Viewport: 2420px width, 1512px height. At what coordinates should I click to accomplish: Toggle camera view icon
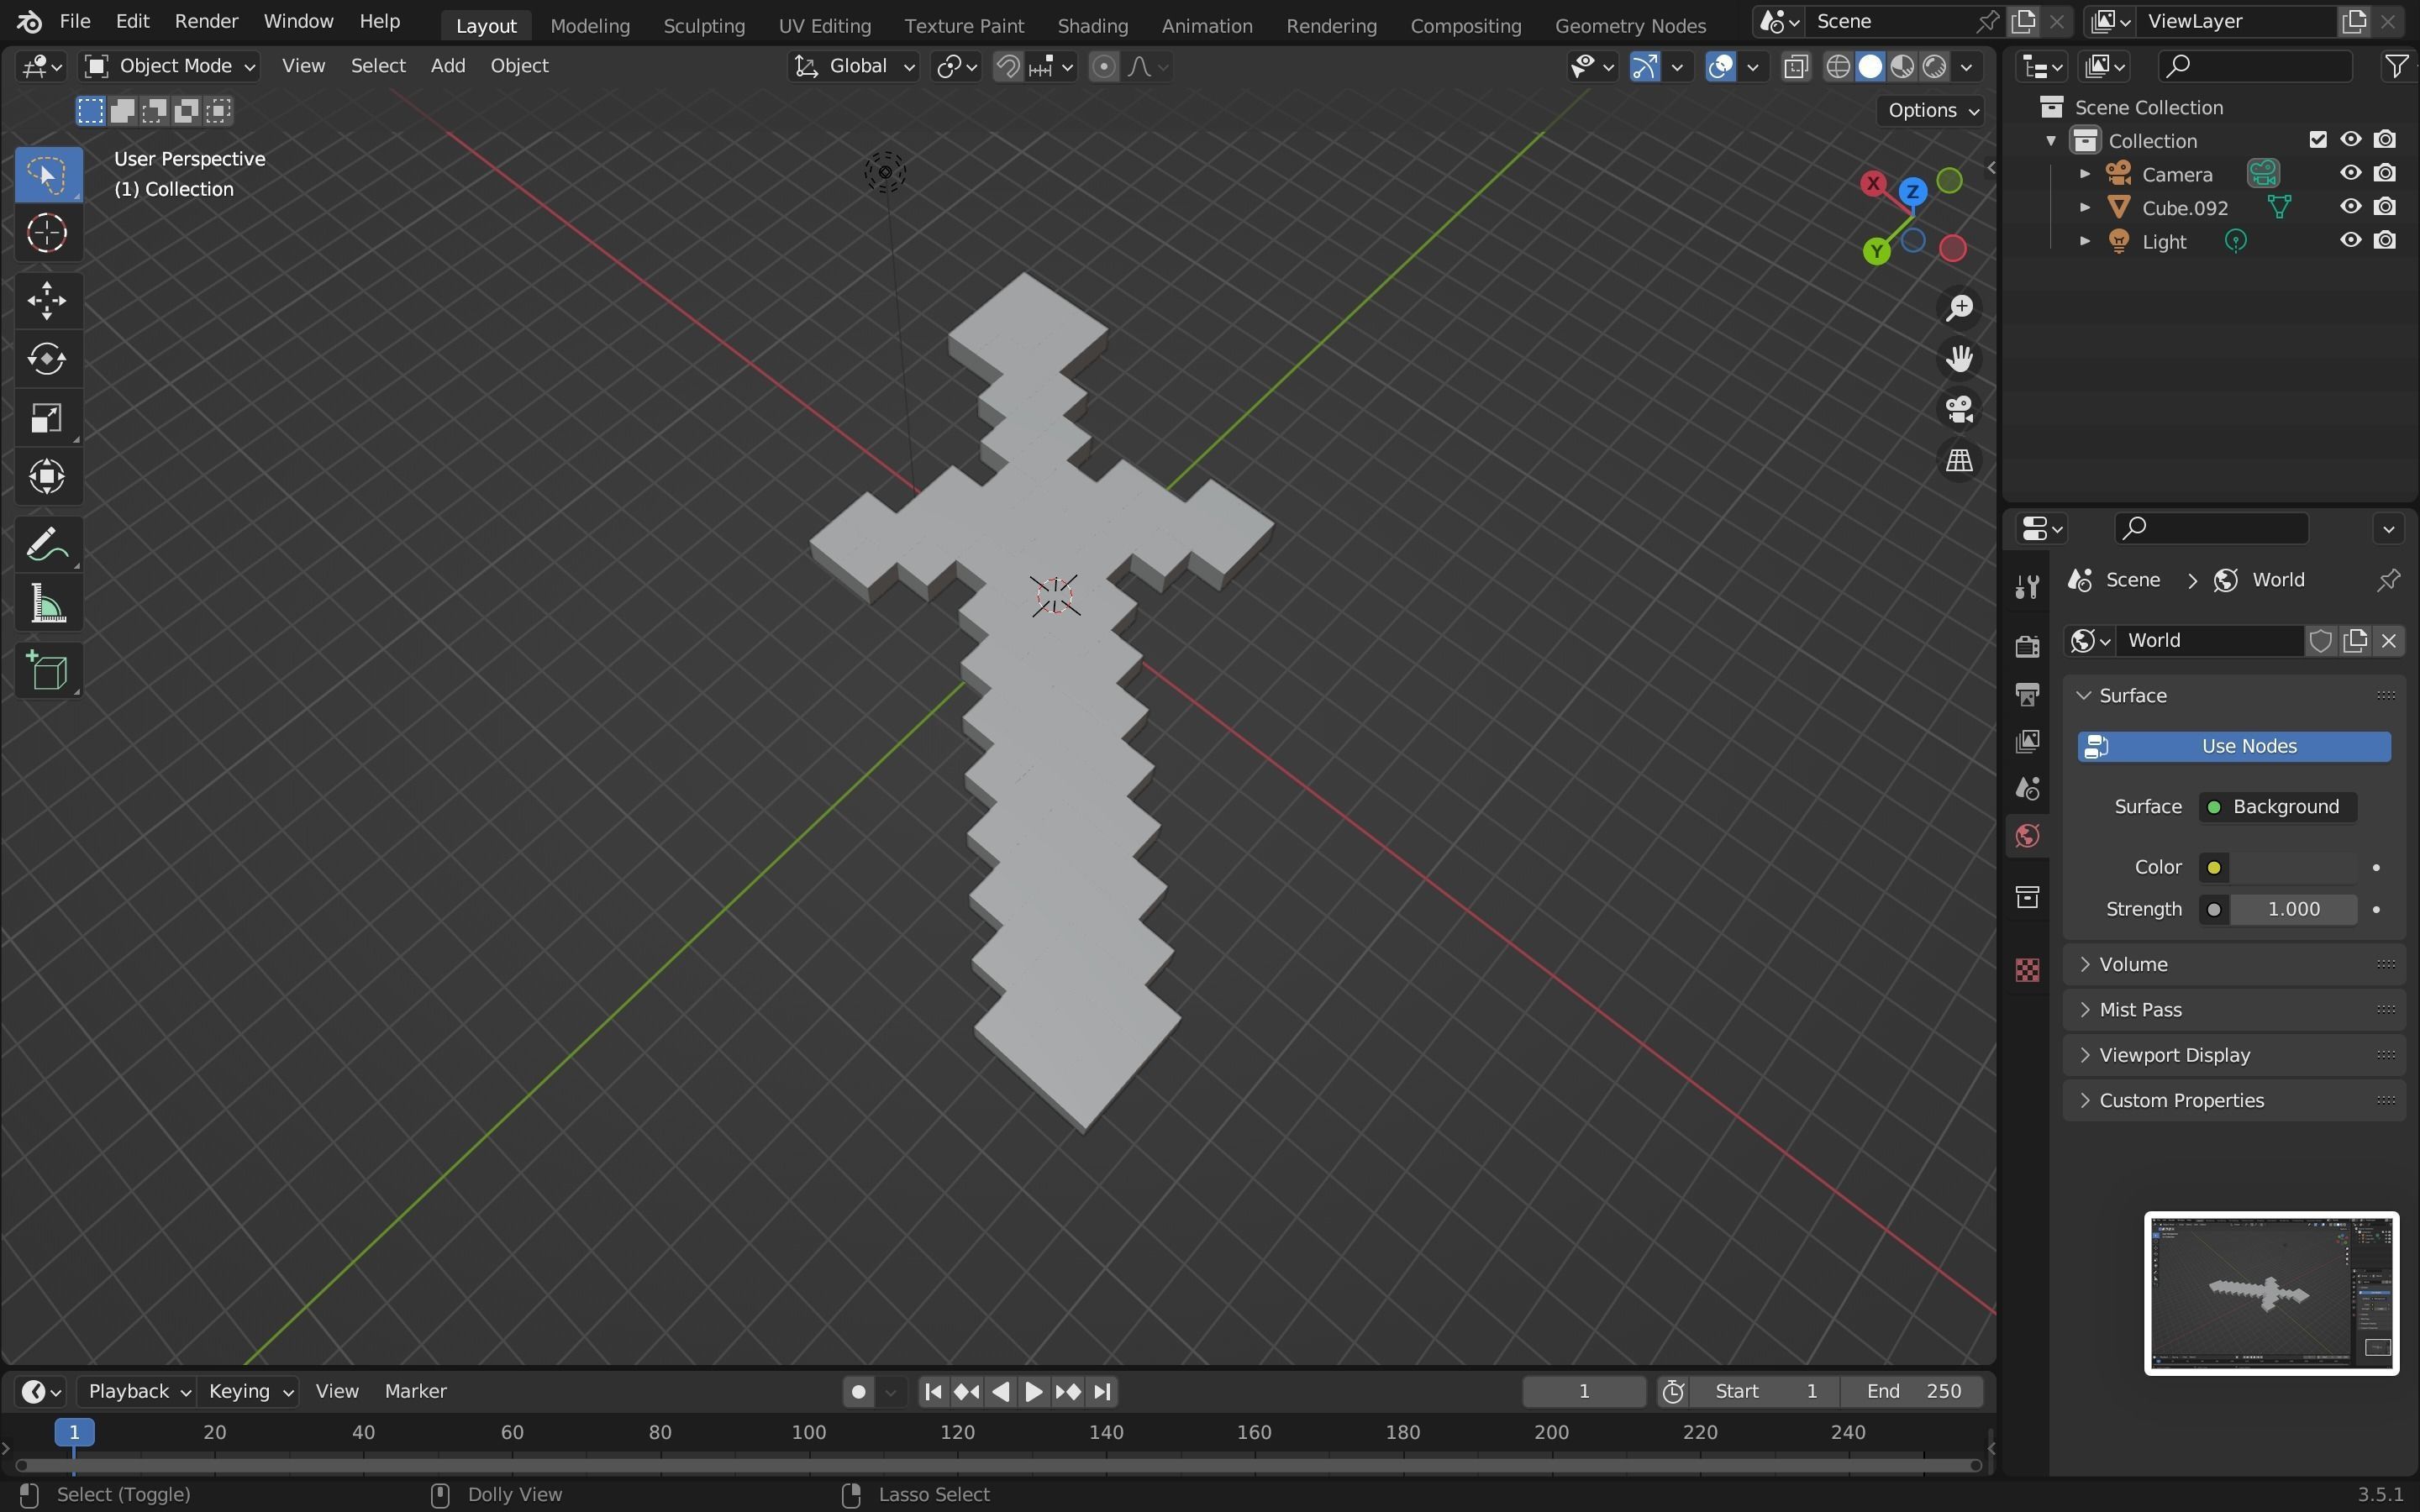coord(1959,410)
